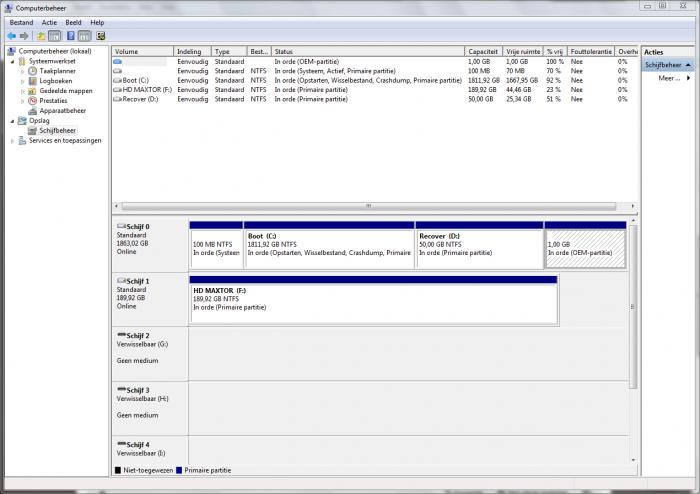Expand the Logboeken tree node
This screenshot has height=494, width=700.
click(22, 81)
